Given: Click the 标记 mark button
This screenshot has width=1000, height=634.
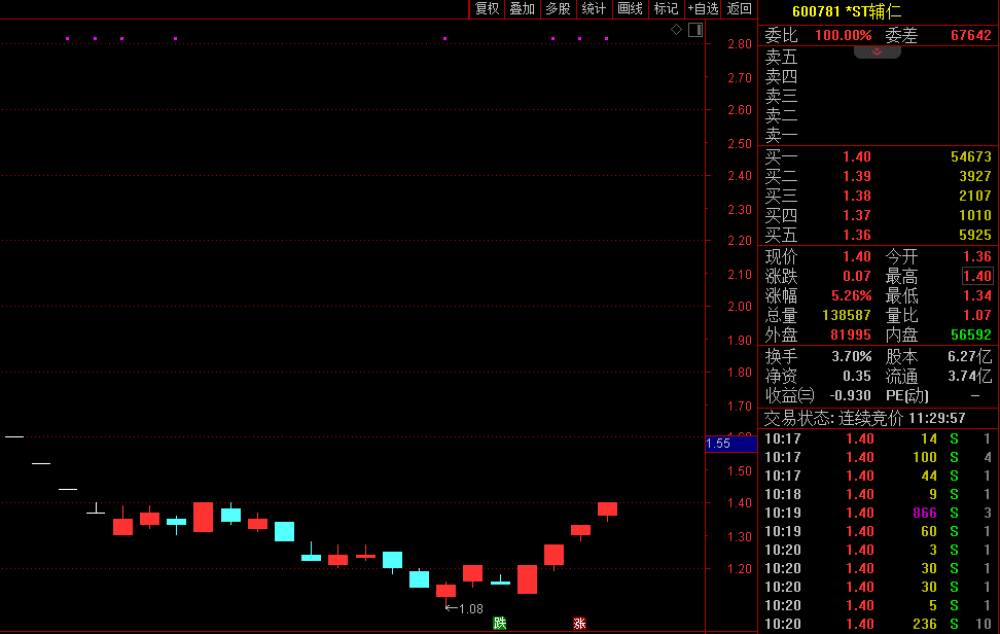Looking at the screenshot, I should coord(666,9).
